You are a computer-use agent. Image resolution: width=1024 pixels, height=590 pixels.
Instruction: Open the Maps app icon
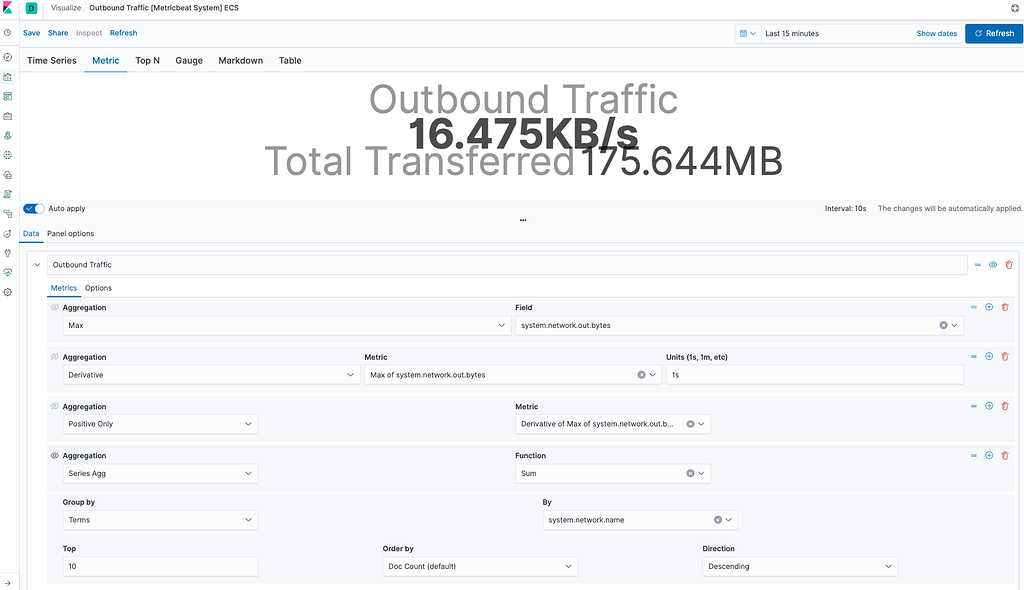point(8,135)
